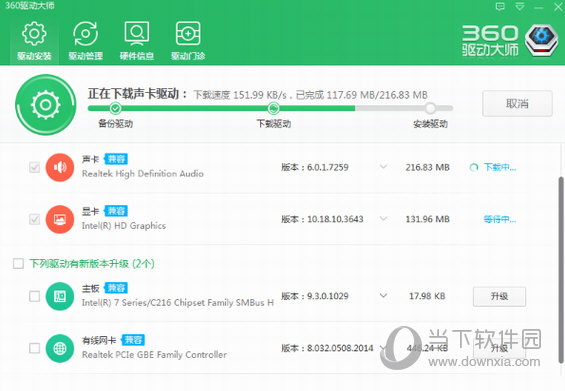The image size is (565, 391).
Task: Click the 兼容 badge next to 有线网卡
Action: click(x=133, y=340)
